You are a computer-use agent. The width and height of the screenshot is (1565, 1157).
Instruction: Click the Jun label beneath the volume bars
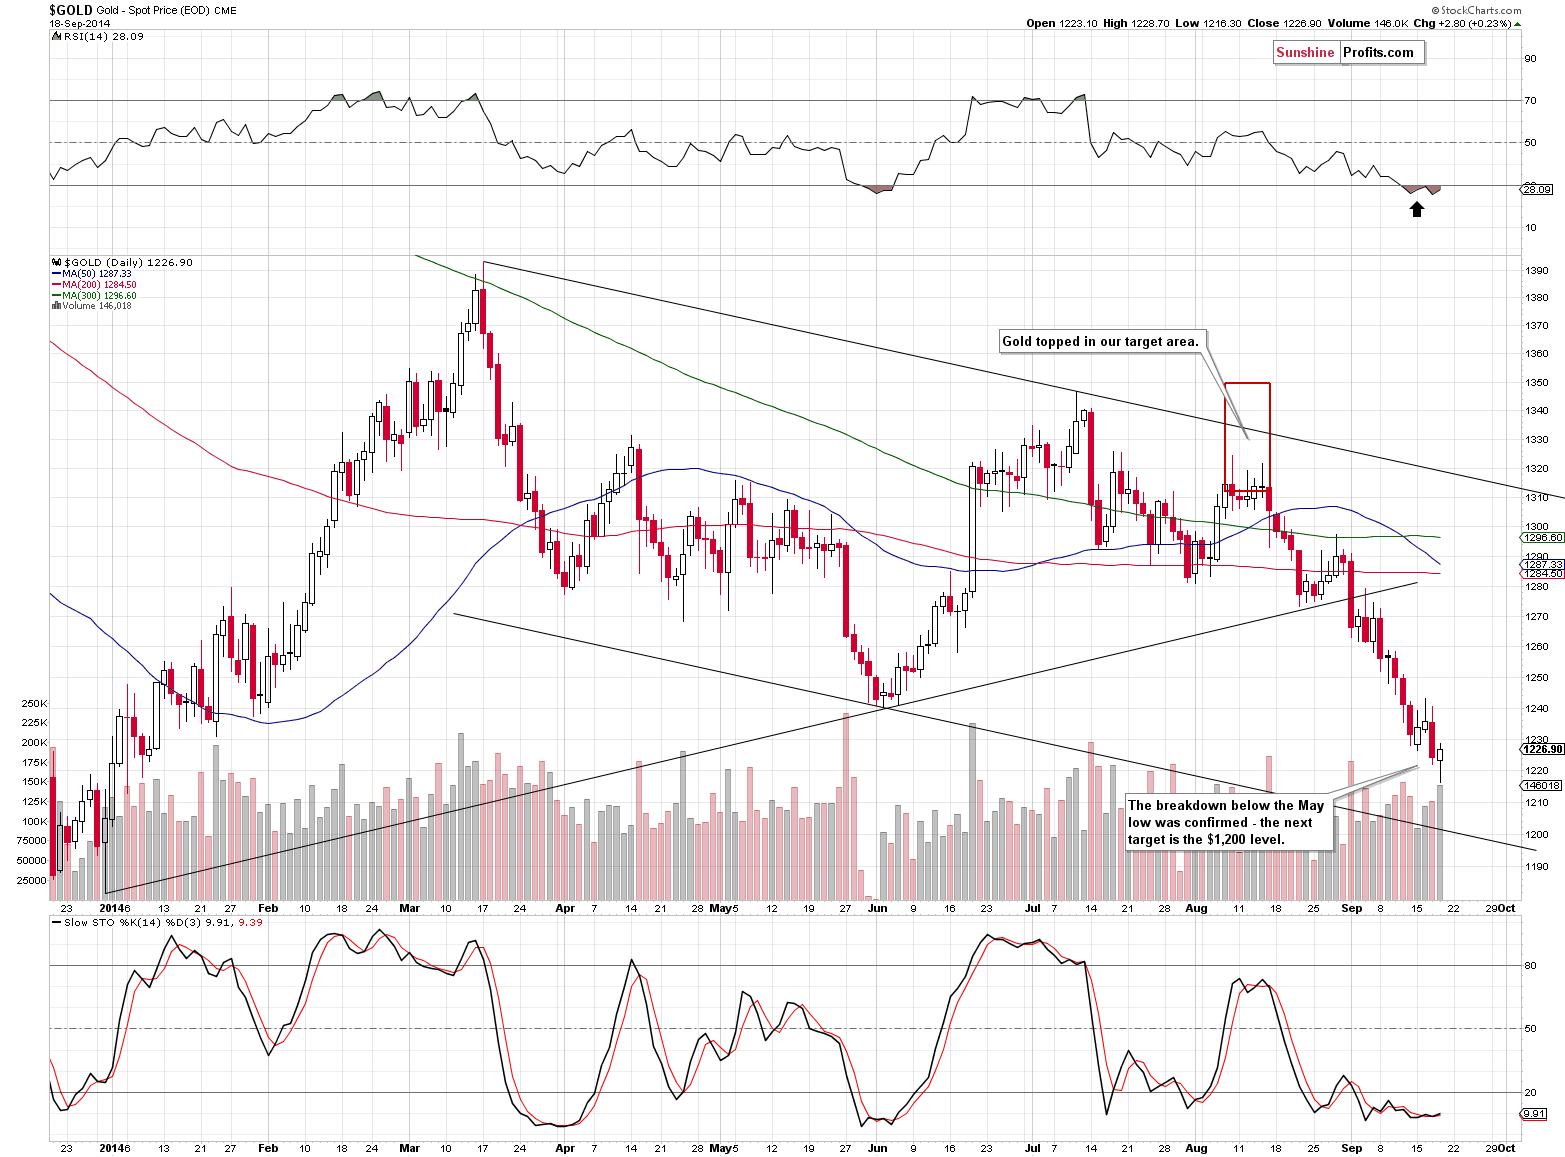[877, 909]
